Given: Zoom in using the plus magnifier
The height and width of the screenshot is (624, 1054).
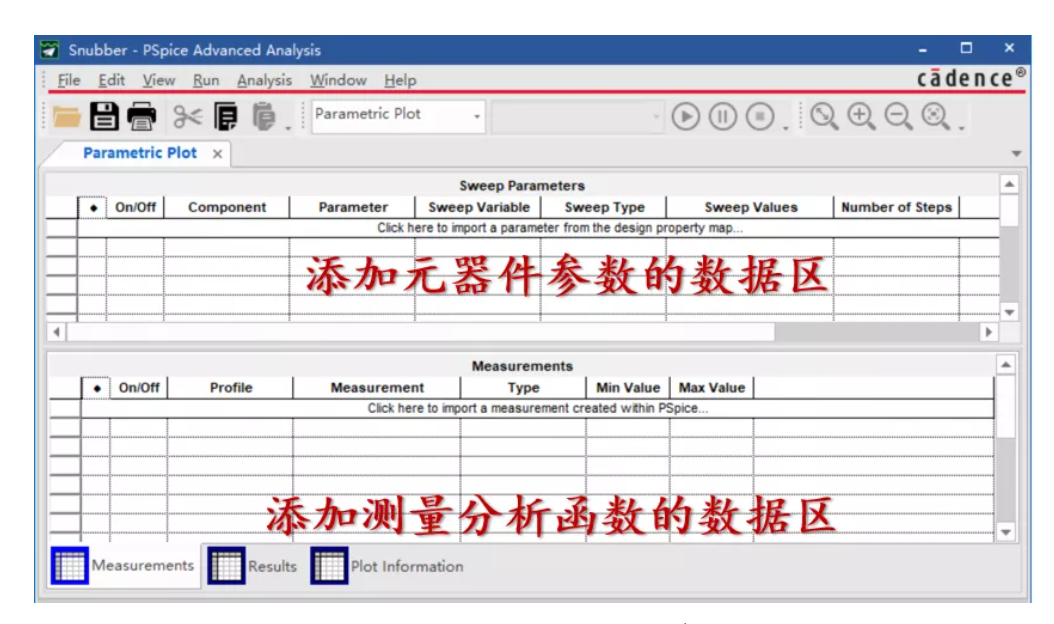Looking at the screenshot, I should pyautogui.click(x=861, y=116).
